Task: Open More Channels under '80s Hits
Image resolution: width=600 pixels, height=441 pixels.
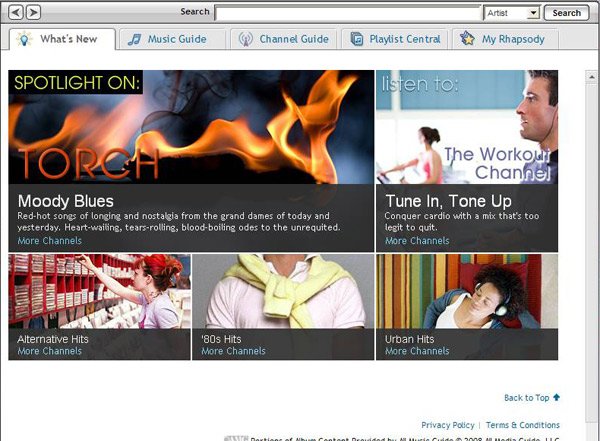Action: 233,351
